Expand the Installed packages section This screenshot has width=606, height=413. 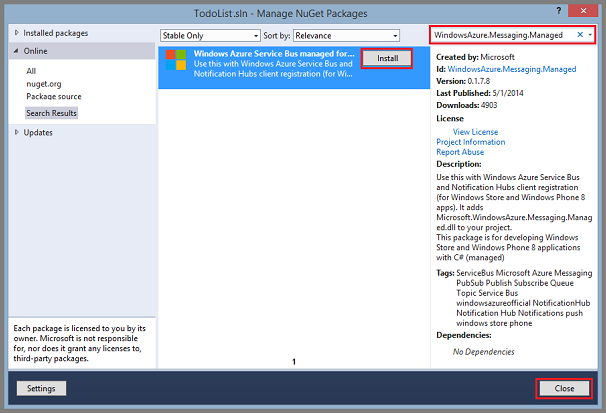[x=17, y=33]
